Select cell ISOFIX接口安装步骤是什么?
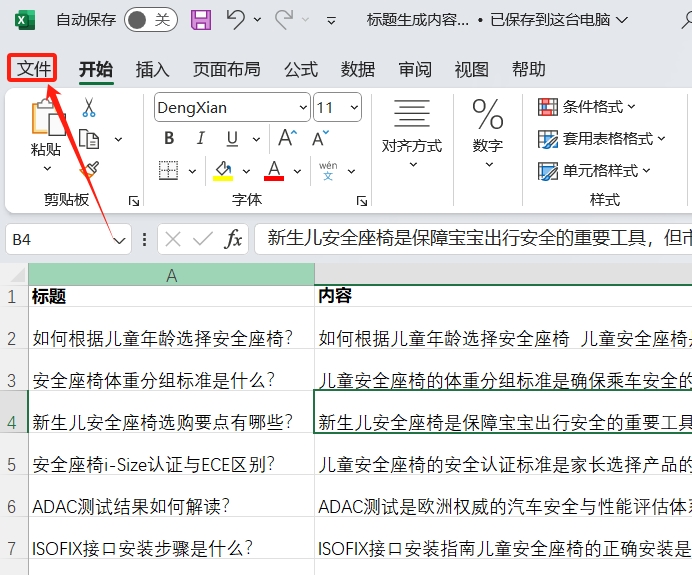 pyautogui.click(x=171, y=538)
